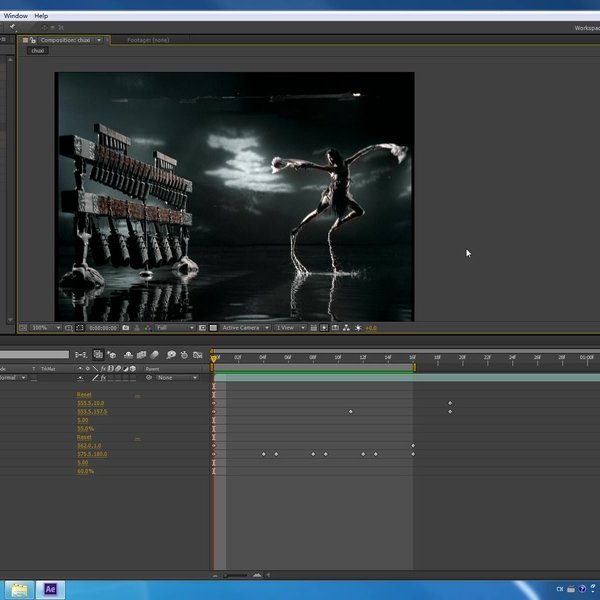The width and height of the screenshot is (600, 600).
Task: Click the show channel color icon
Action: pyautogui.click(x=149, y=328)
